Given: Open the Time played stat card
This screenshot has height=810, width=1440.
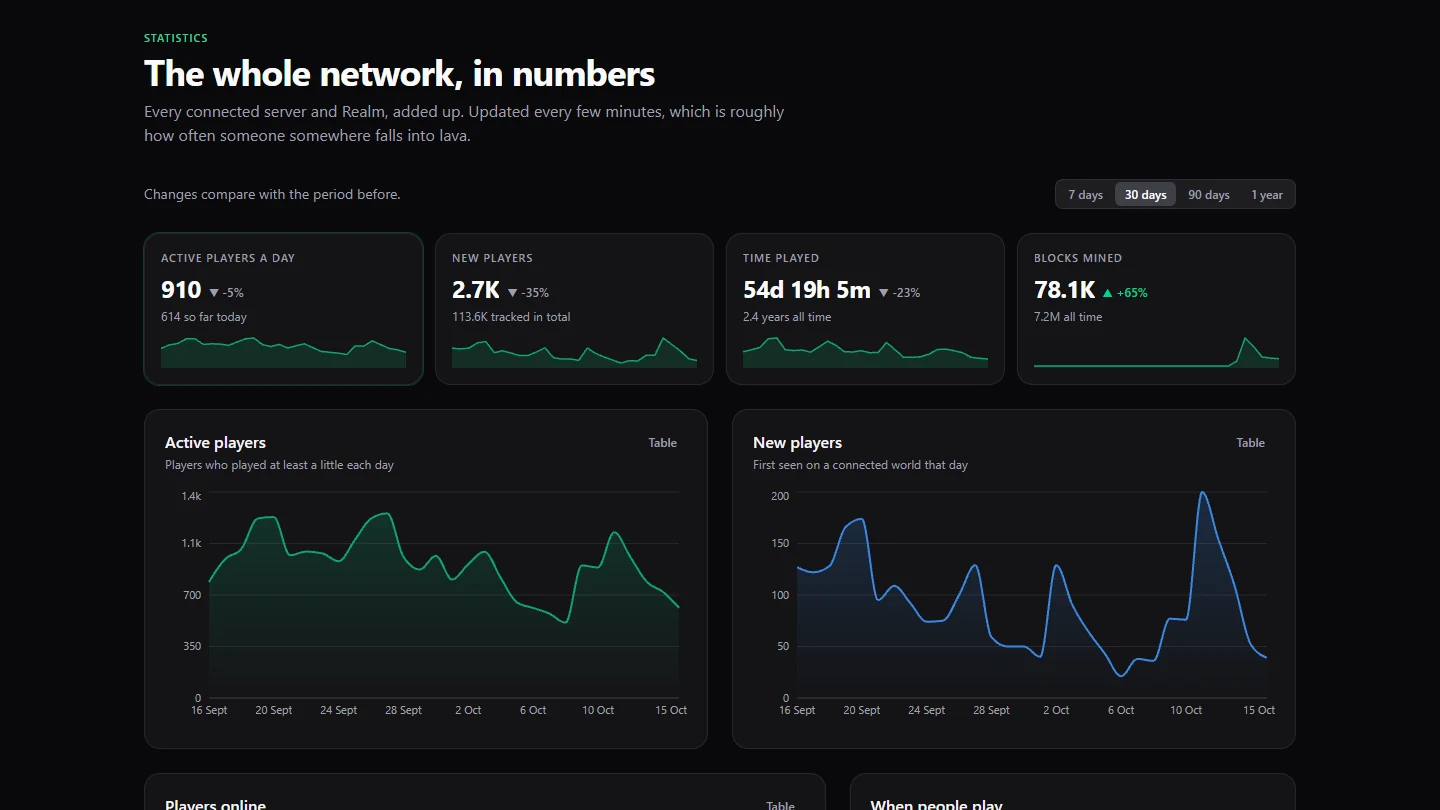Looking at the screenshot, I should click(x=865, y=309).
